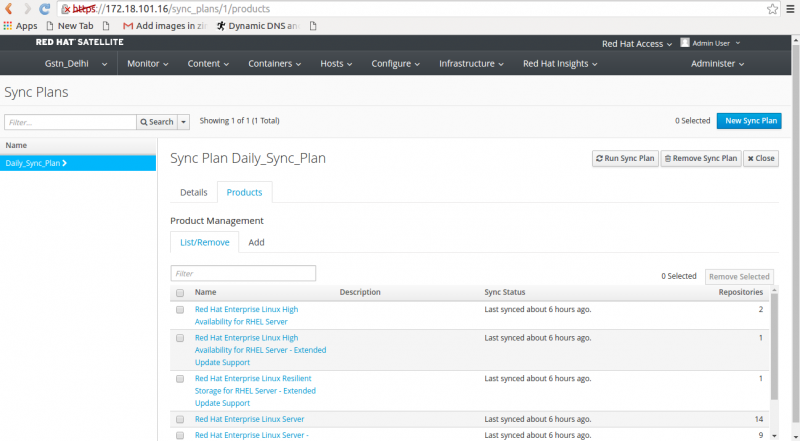Select the Products tab
Screen dimensions: 800x441
click(x=244, y=192)
